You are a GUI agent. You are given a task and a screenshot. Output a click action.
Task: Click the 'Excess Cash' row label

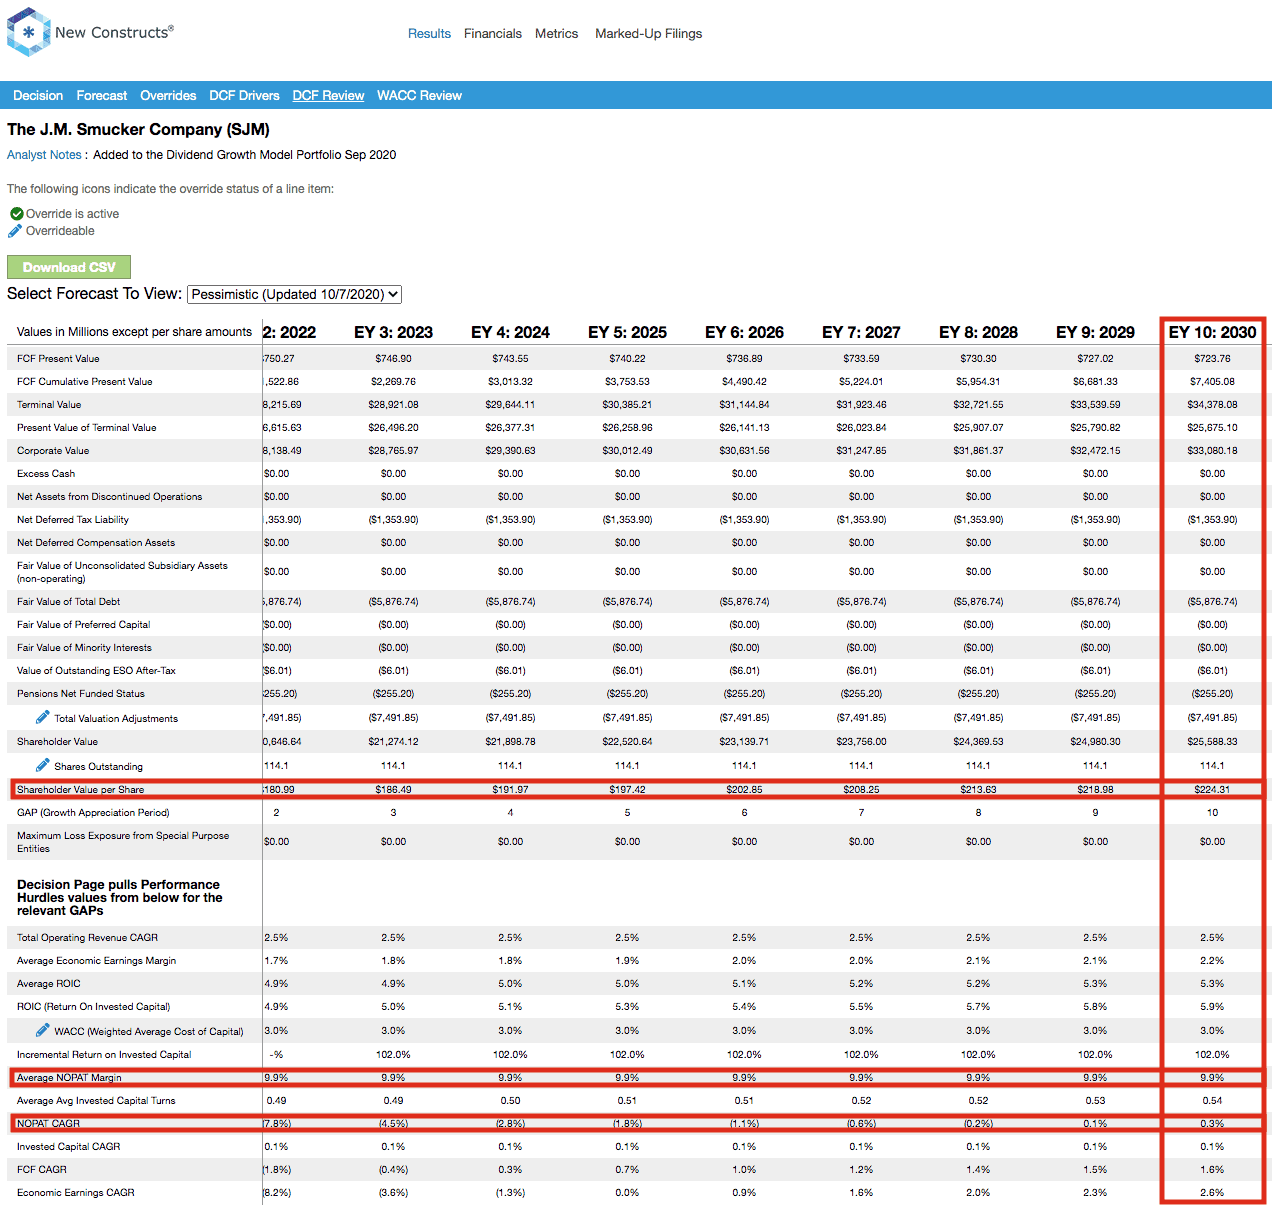coord(46,474)
